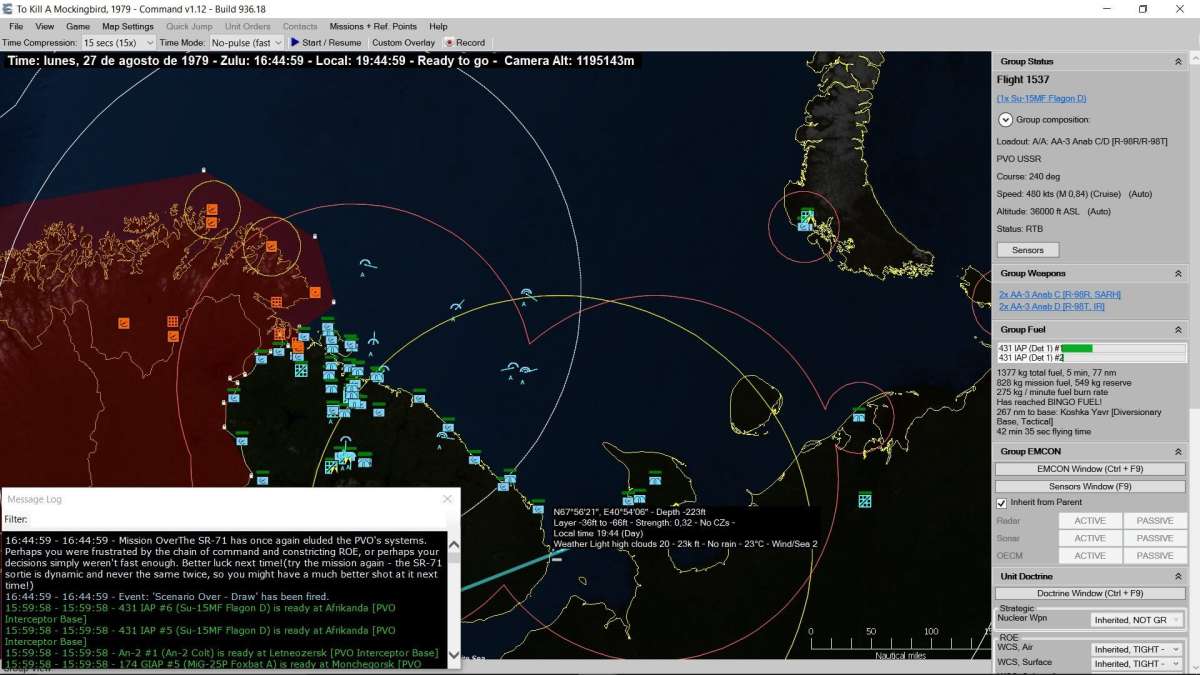Collapse the Unit Doctrine panel
Screen dimensions: 1200x675
point(1177,576)
